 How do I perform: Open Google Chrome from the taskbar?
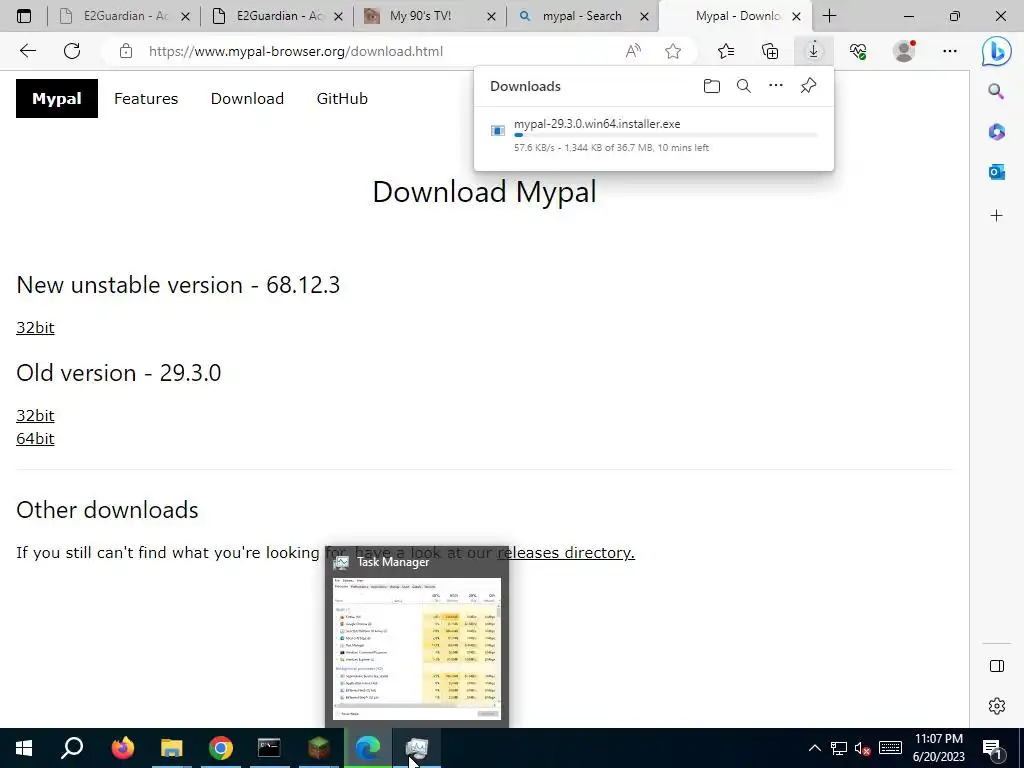coord(221,748)
